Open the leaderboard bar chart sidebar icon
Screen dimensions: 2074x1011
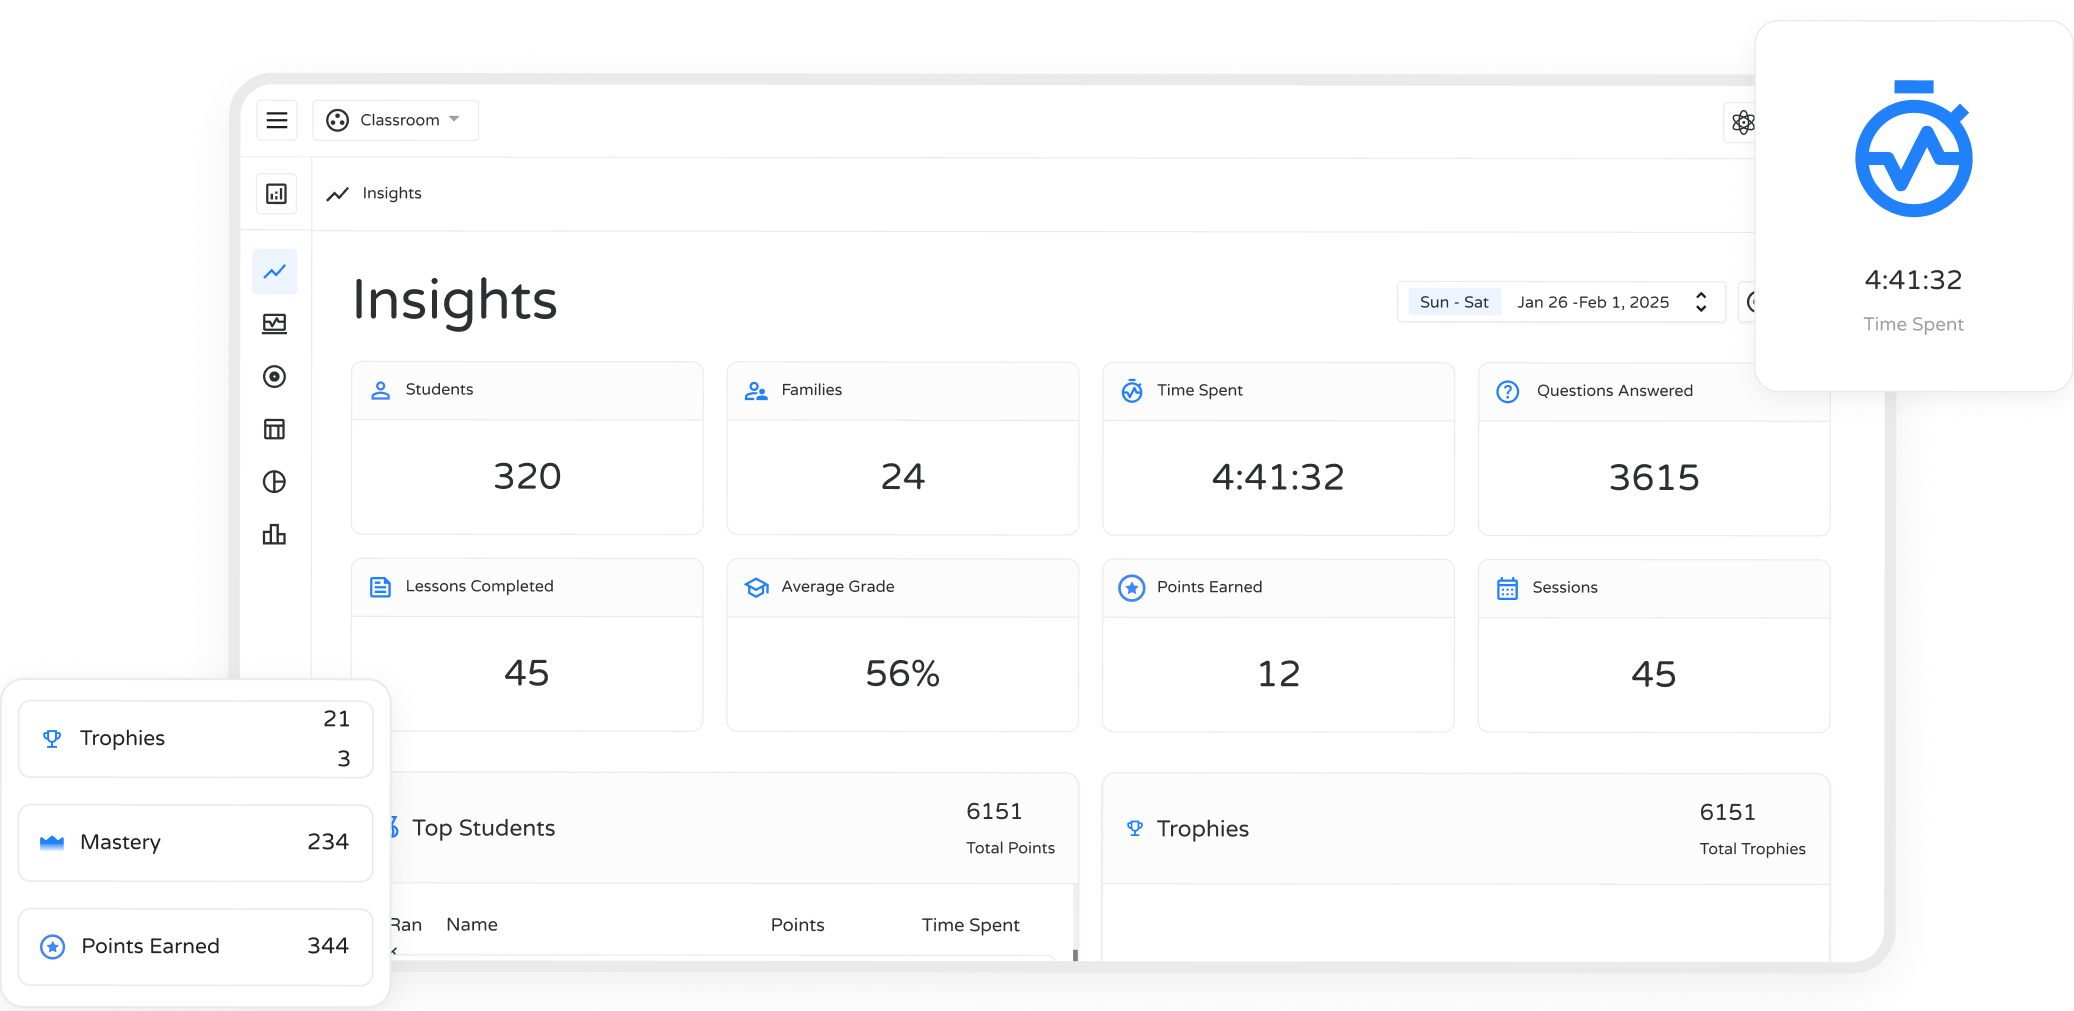(x=275, y=535)
